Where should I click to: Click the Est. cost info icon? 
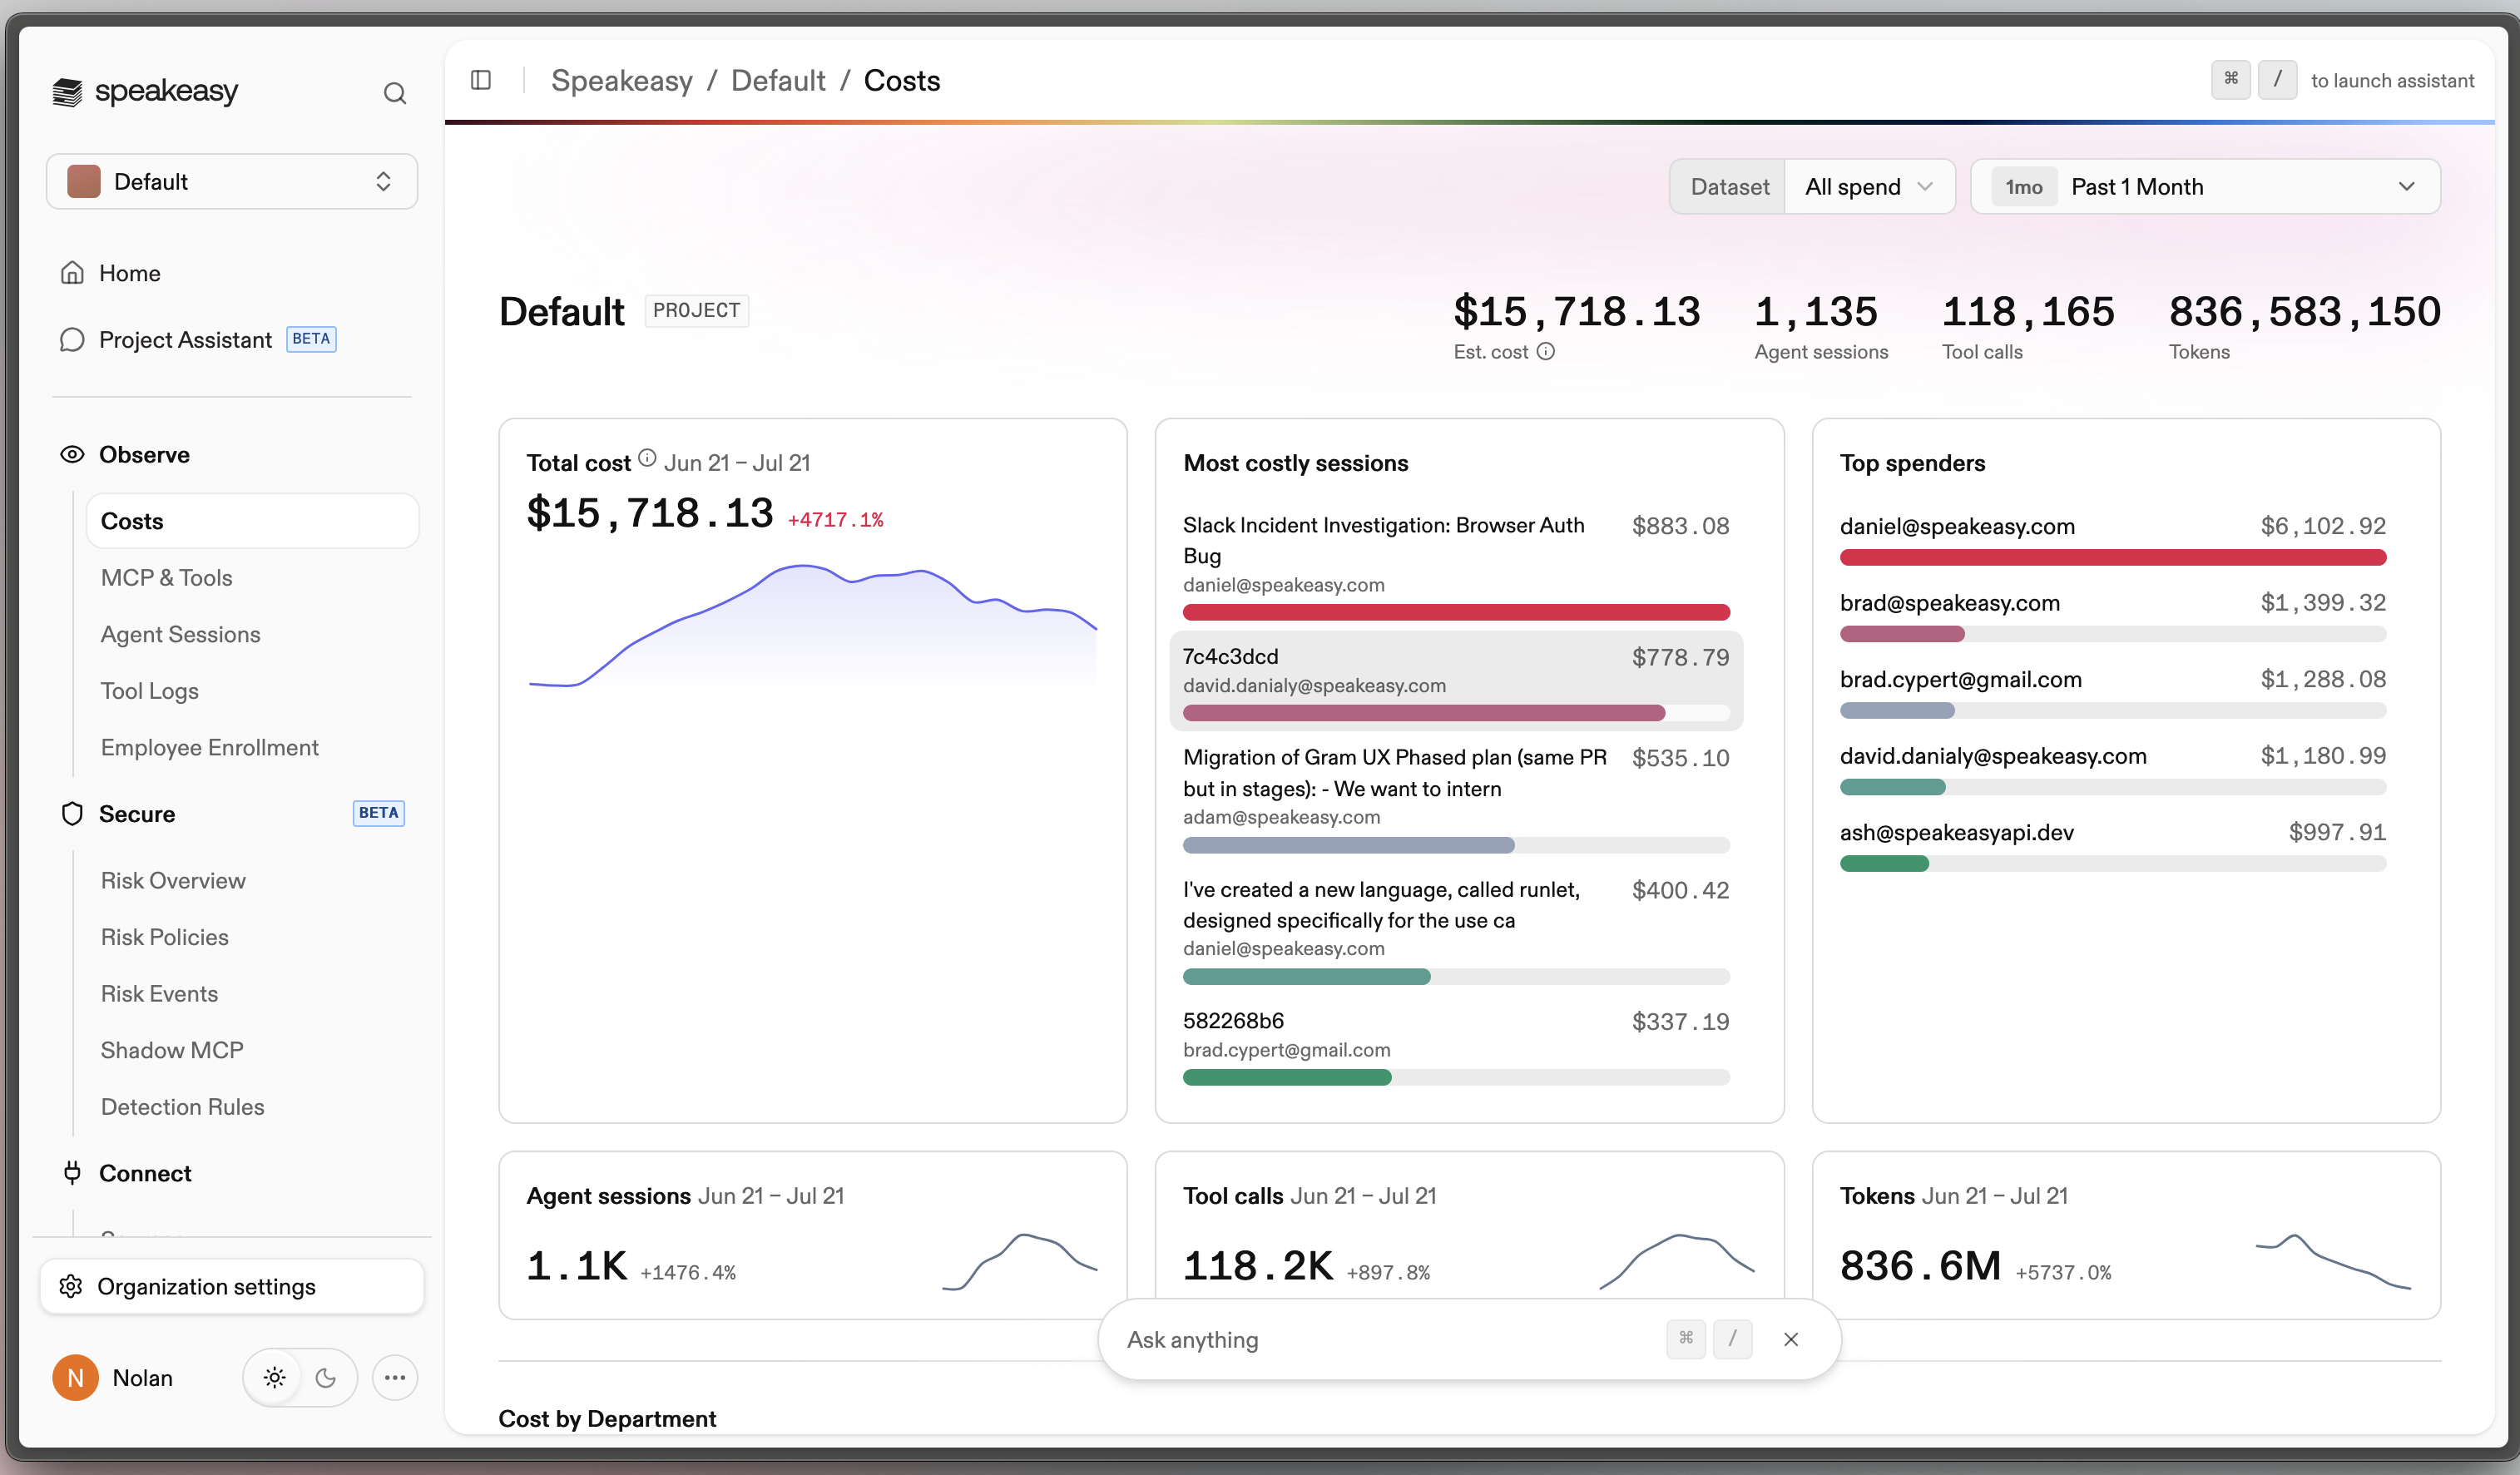[x=1545, y=351]
